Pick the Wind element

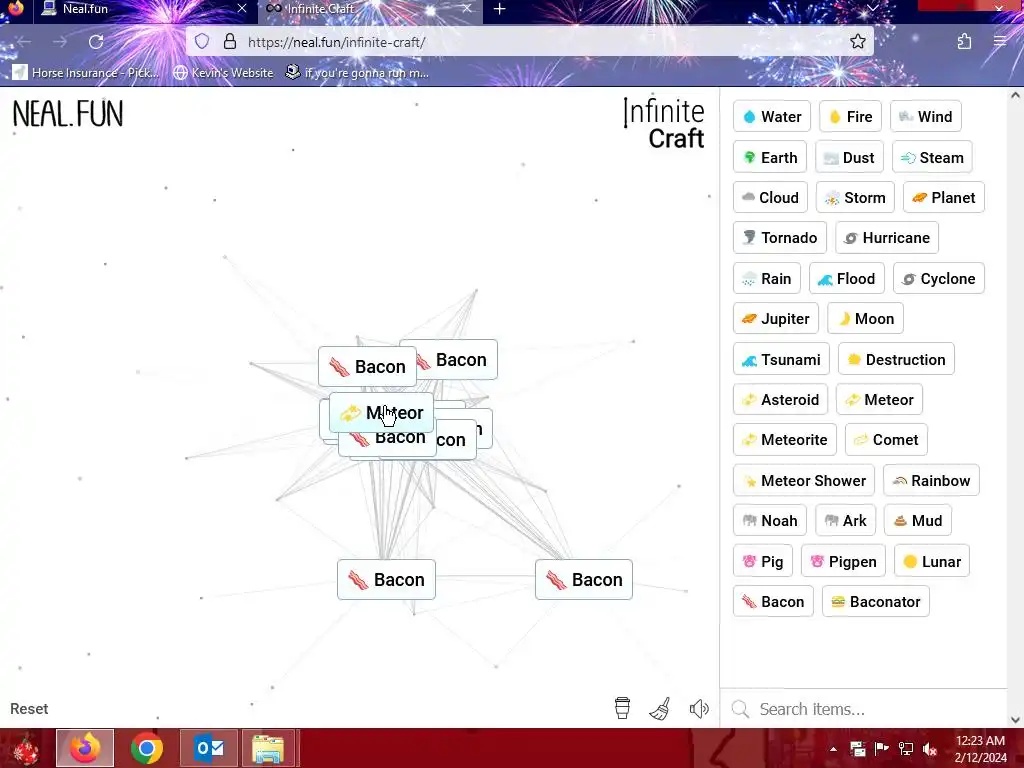pyautogui.click(x=925, y=117)
